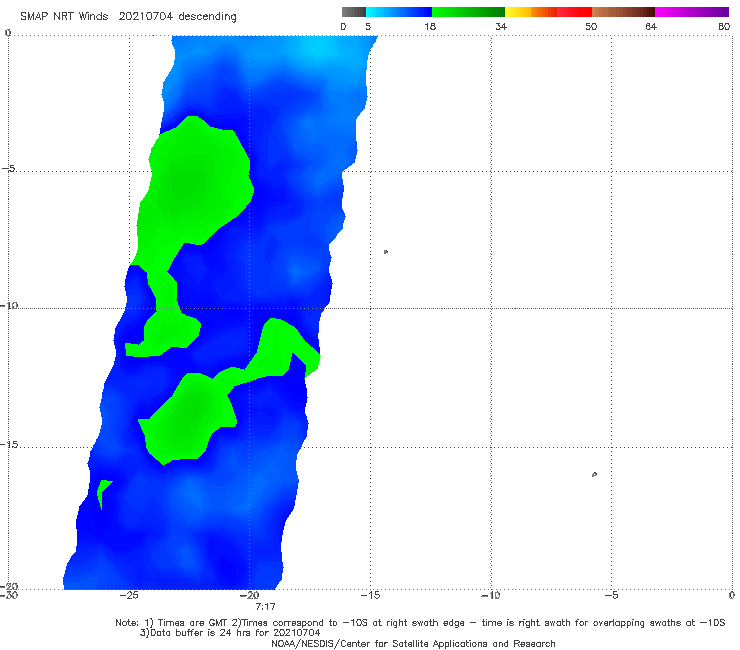Screen dimensions: 740x650
Task: Click the swath time label '7:17'
Action: (x=265, y=607)
